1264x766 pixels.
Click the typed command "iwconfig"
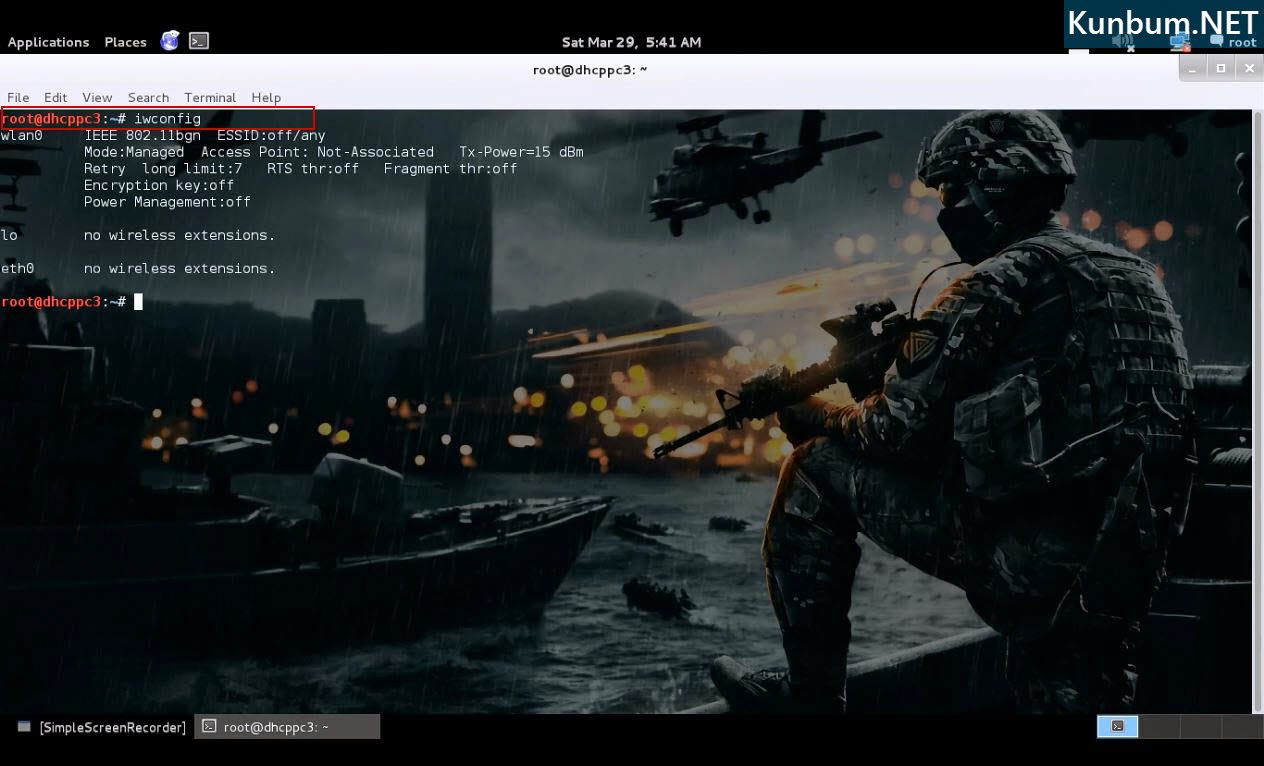coord(167,119)
